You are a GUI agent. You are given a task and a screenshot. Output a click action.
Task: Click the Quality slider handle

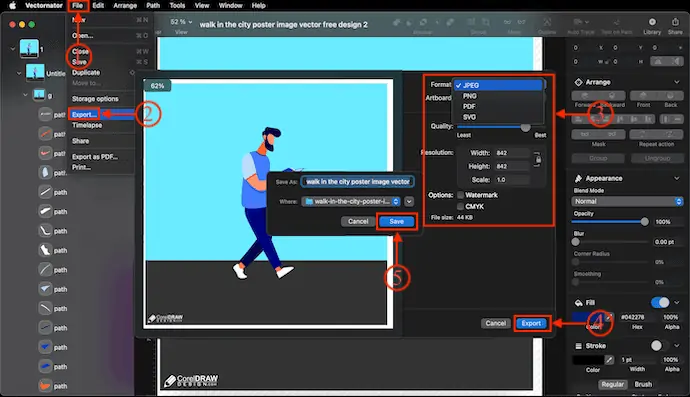525,127
